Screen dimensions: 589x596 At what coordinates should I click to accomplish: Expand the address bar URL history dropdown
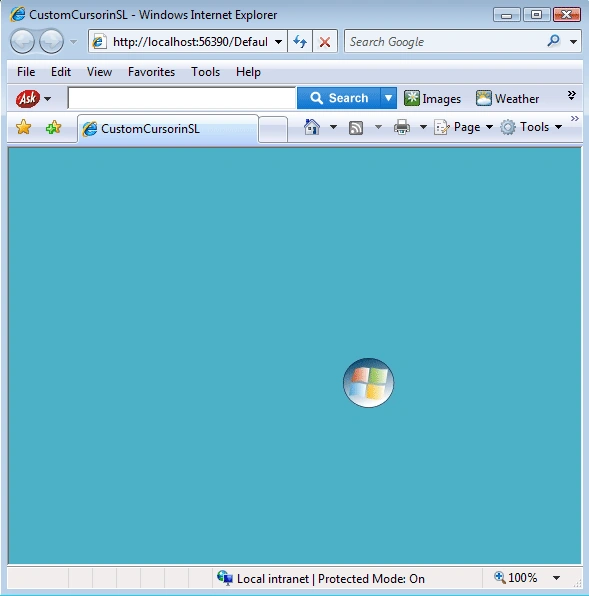click(x=279, y=42)
